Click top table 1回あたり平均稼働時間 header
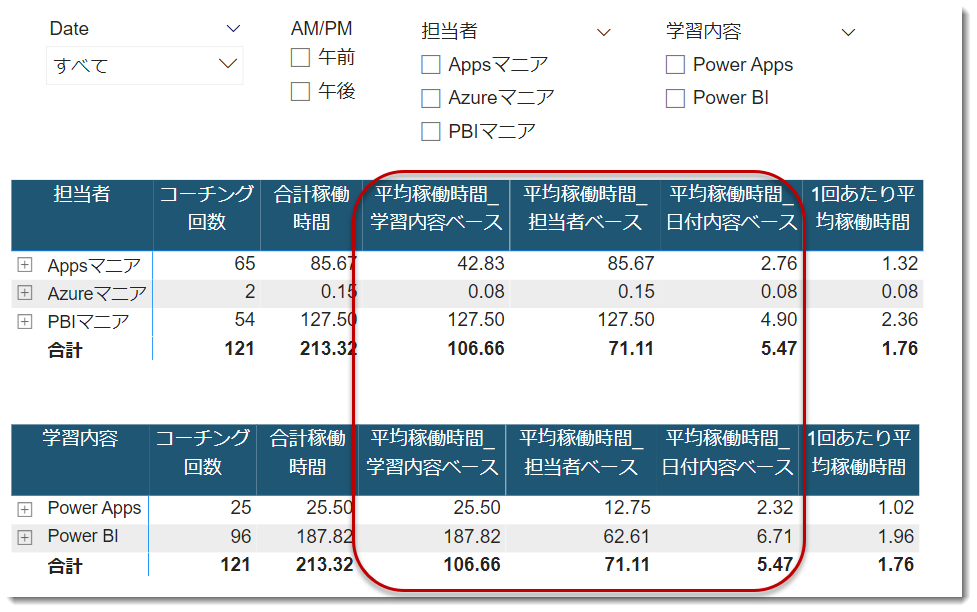Screen dimensions: 977x612 [x=863, y=216]
